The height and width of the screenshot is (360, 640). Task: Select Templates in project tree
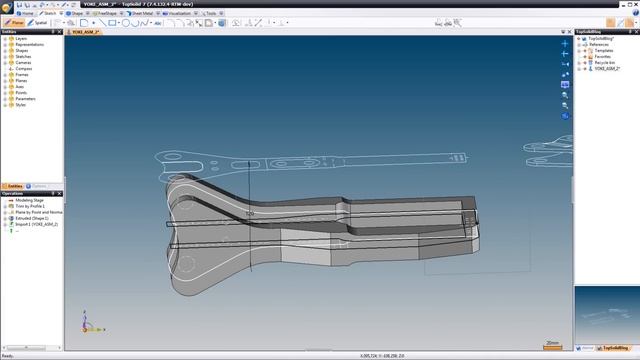(603, 51)
